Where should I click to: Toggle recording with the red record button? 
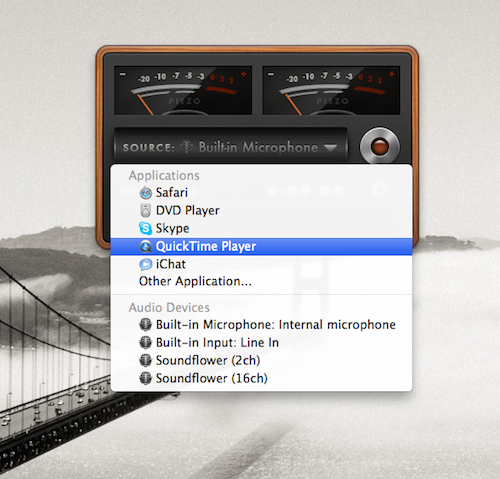[x=380, y=146]
